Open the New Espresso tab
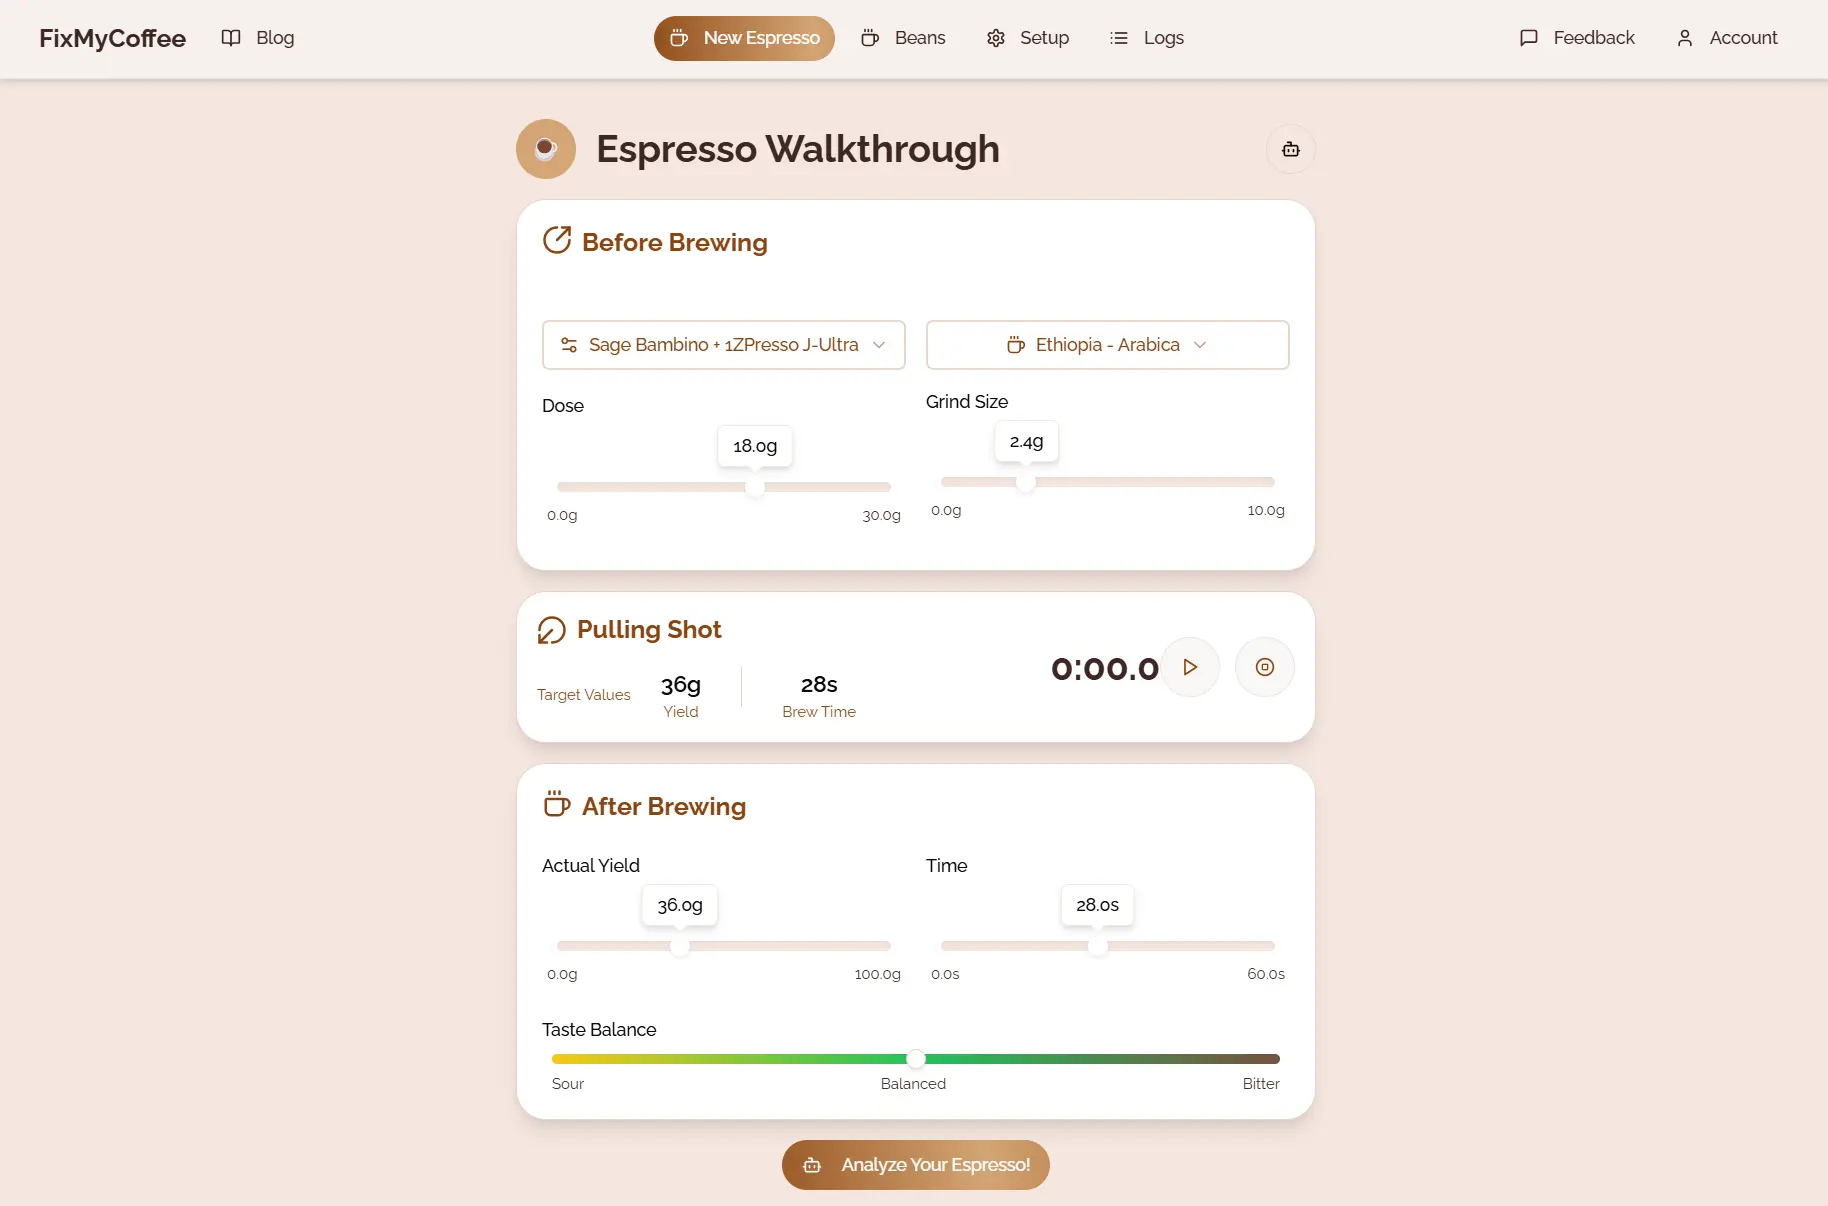This screenshot has width=1828, height=1206. tap(744, 38)
